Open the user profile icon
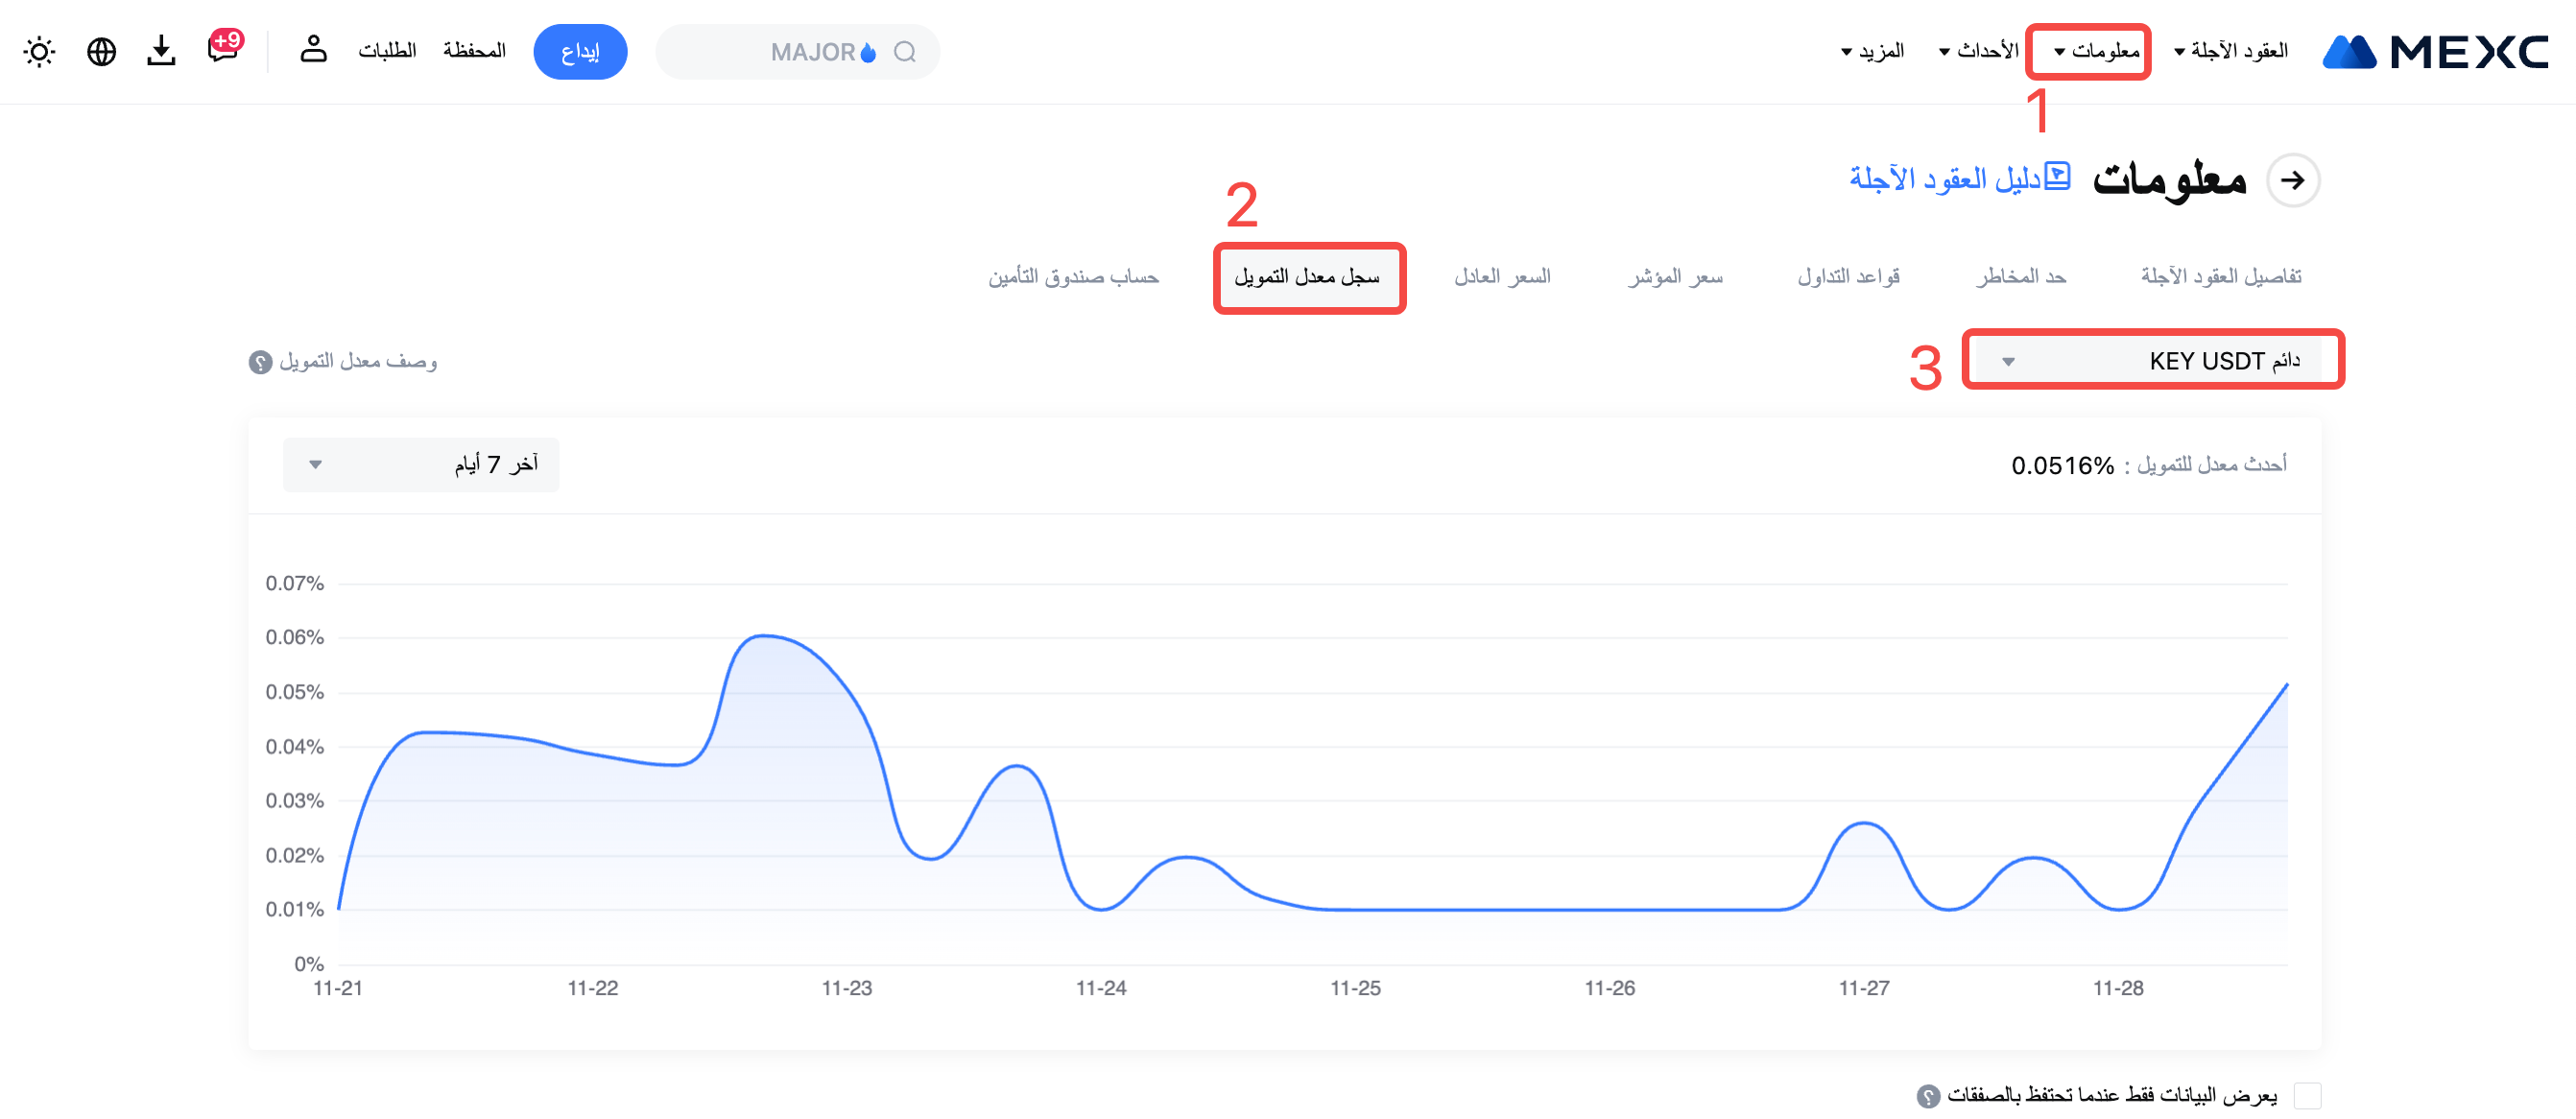Image resolution: width=2576 pixels, height=1119 pixels. pyautogui.click(x=313, y=49)
